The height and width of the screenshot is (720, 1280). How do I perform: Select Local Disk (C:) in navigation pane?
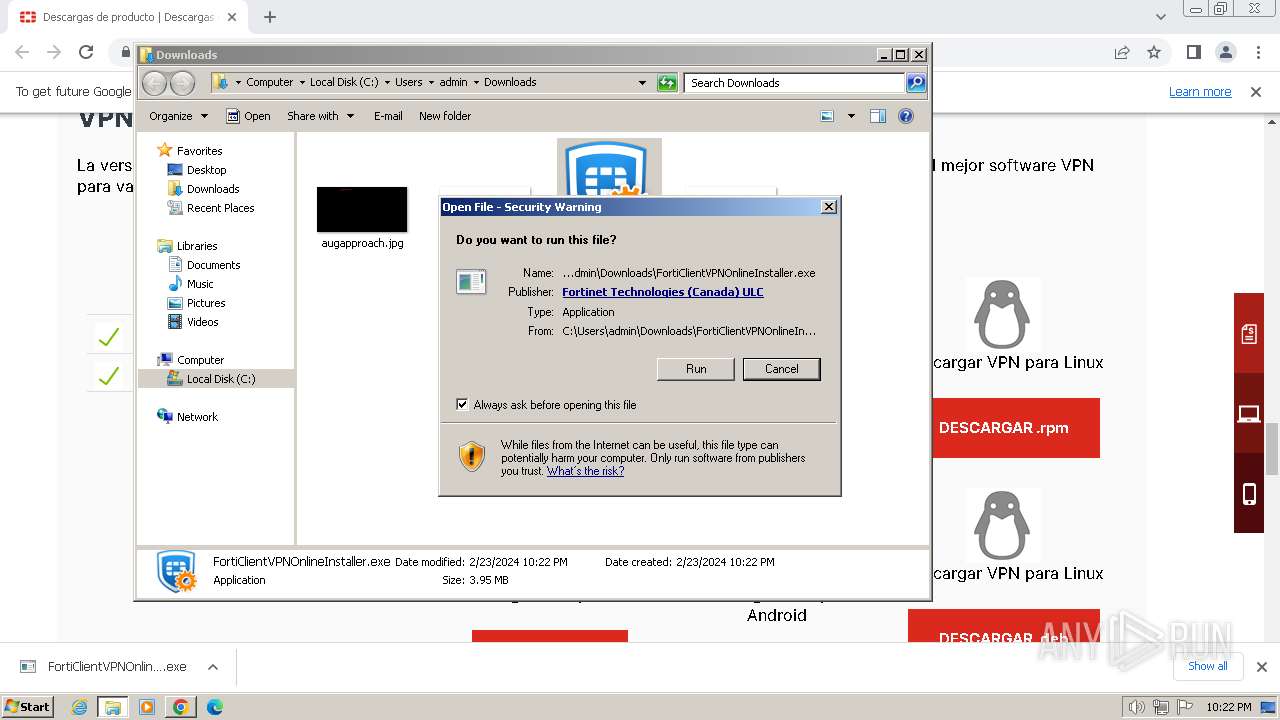220,379
